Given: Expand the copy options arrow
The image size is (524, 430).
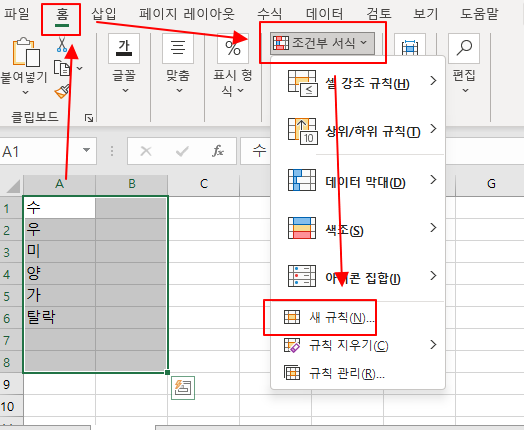Looking at the screenshot, I should [x=80, y=68].
